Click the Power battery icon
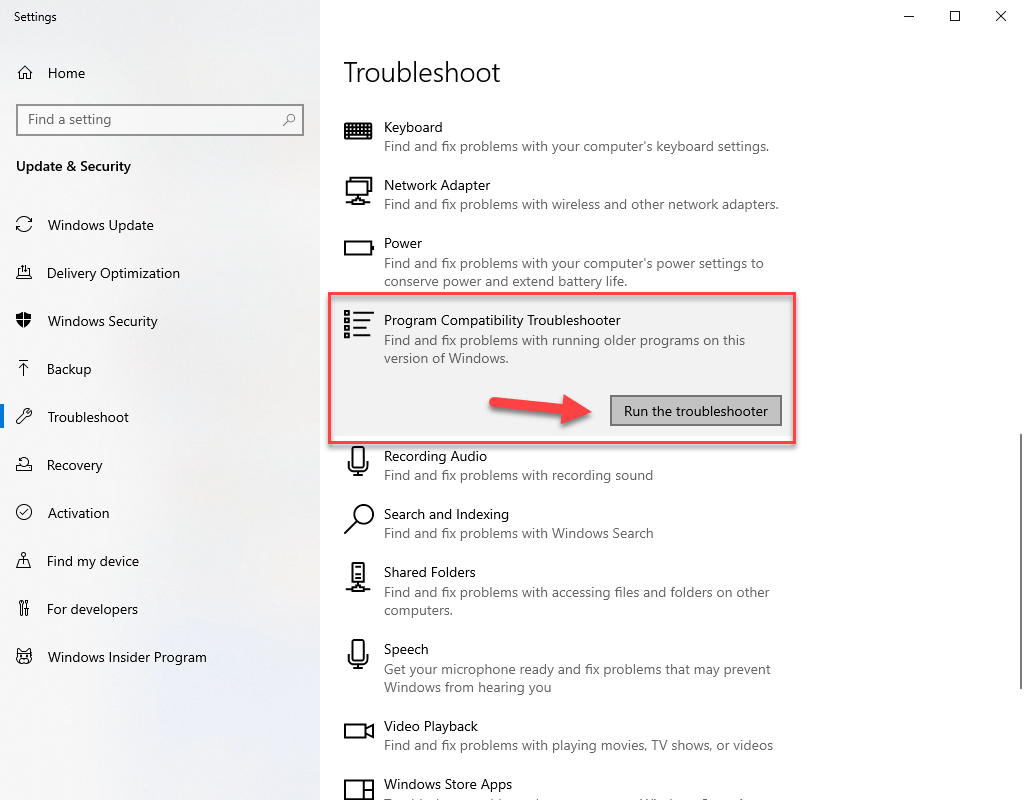The image size is (1024, 800). [x=359, y=248]
